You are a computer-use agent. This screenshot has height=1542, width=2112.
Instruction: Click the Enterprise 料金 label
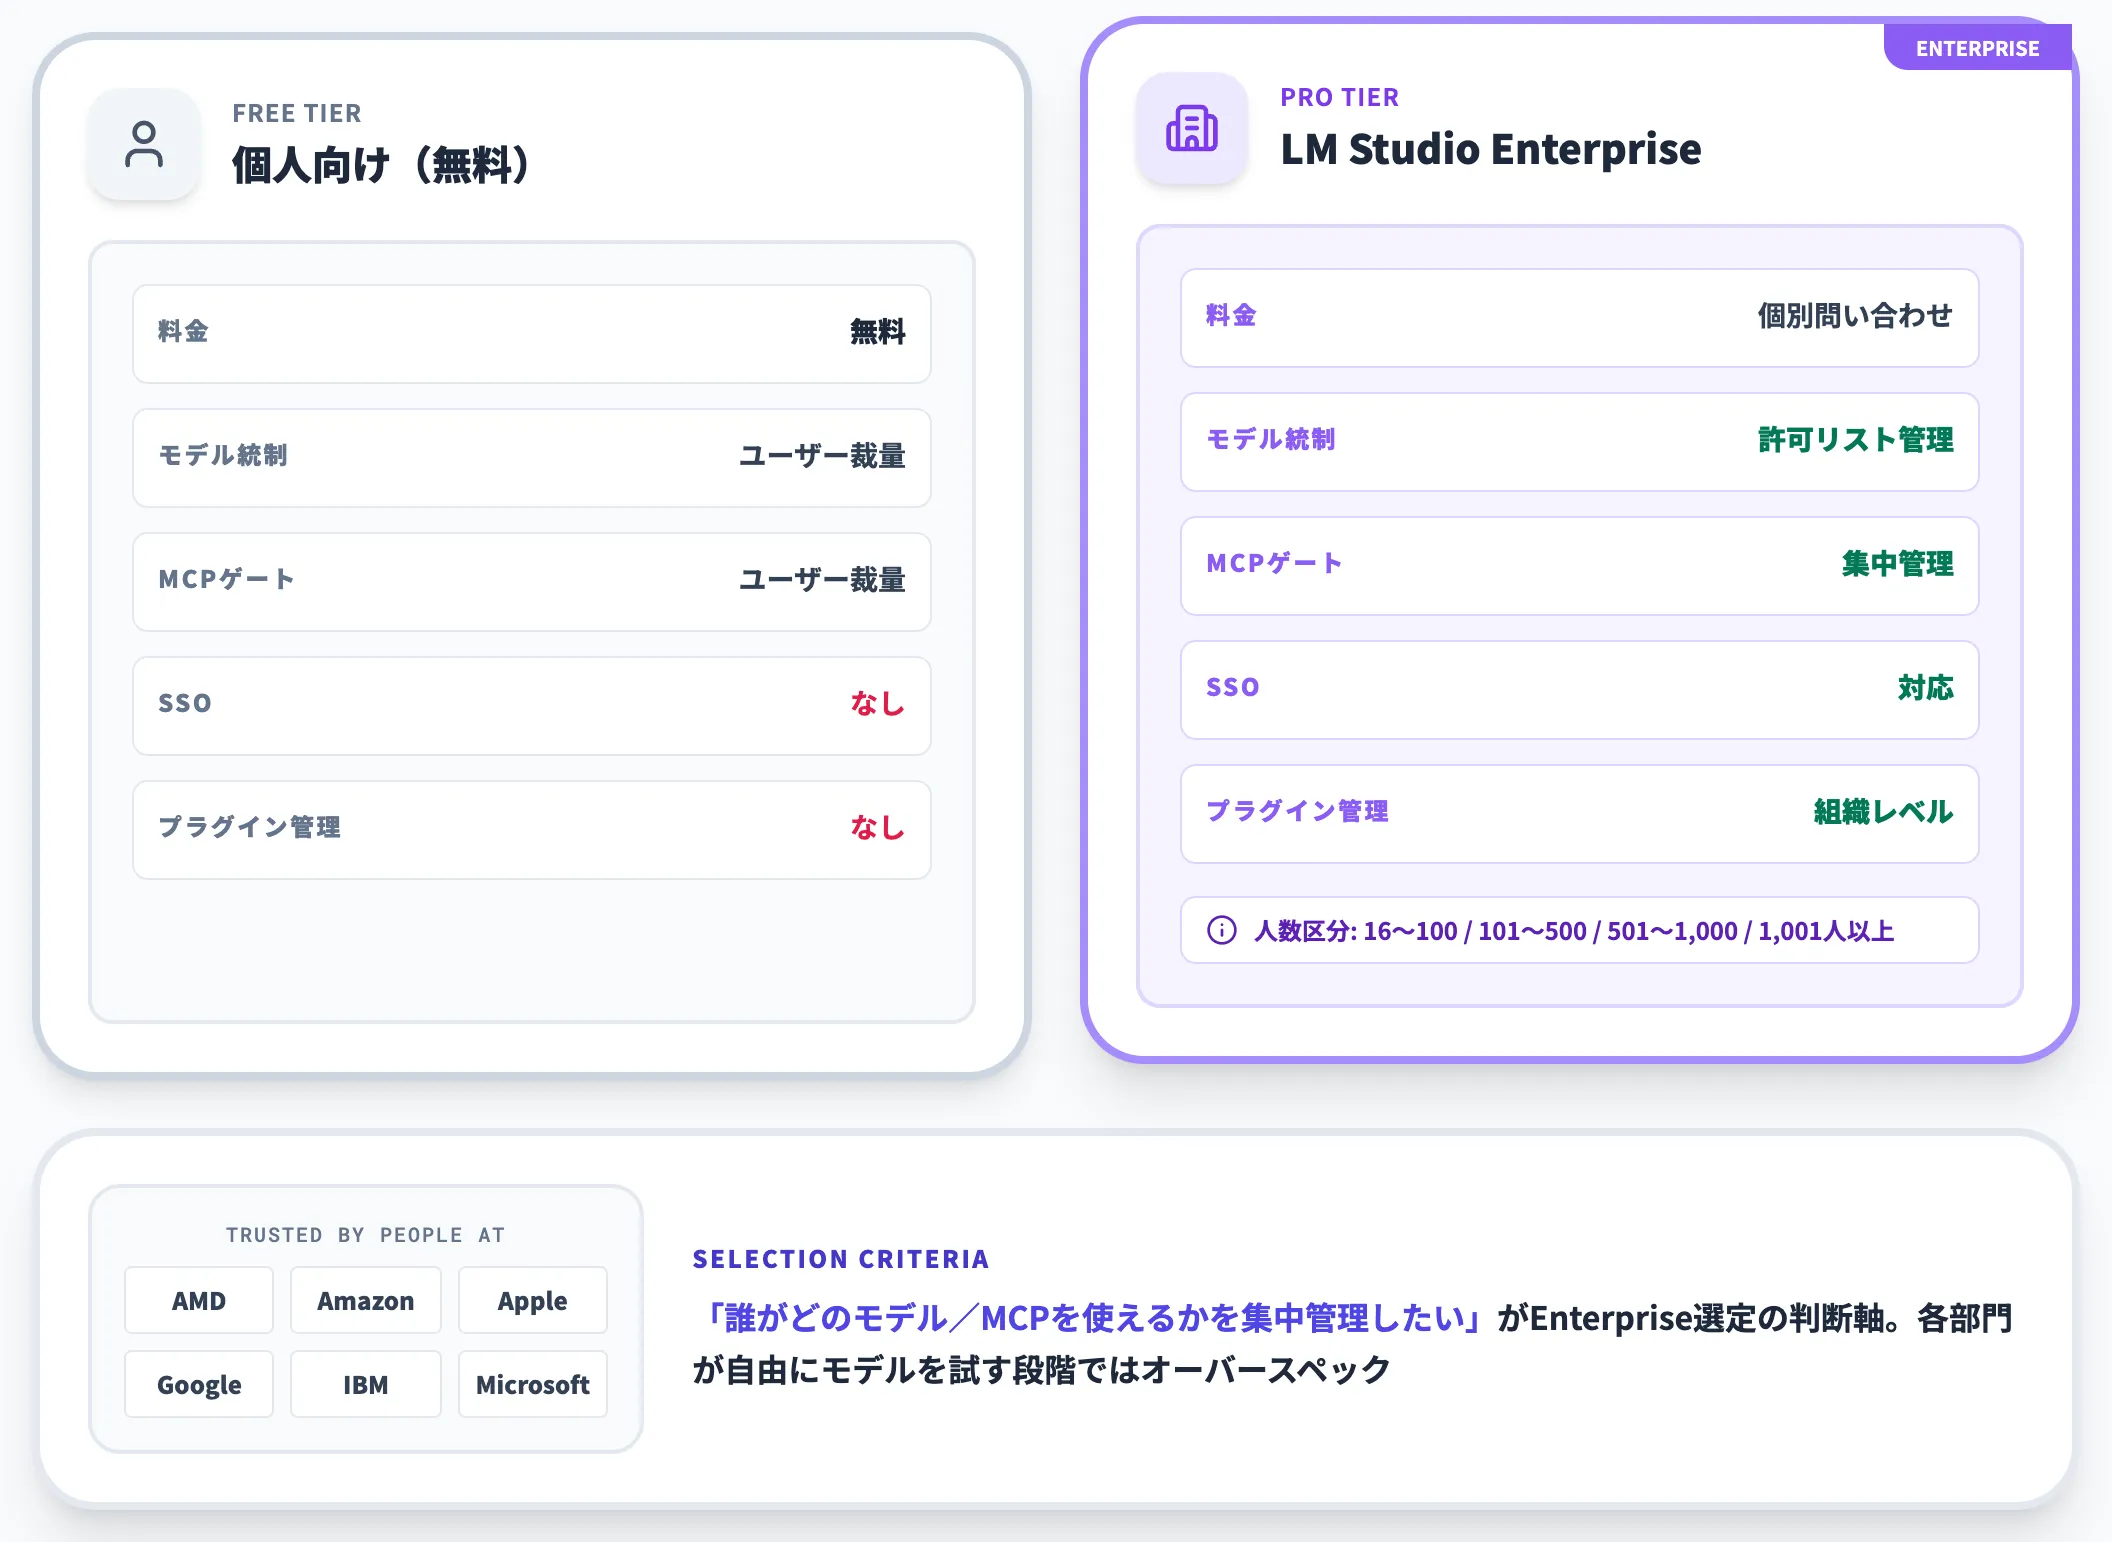pos(1231,316)
